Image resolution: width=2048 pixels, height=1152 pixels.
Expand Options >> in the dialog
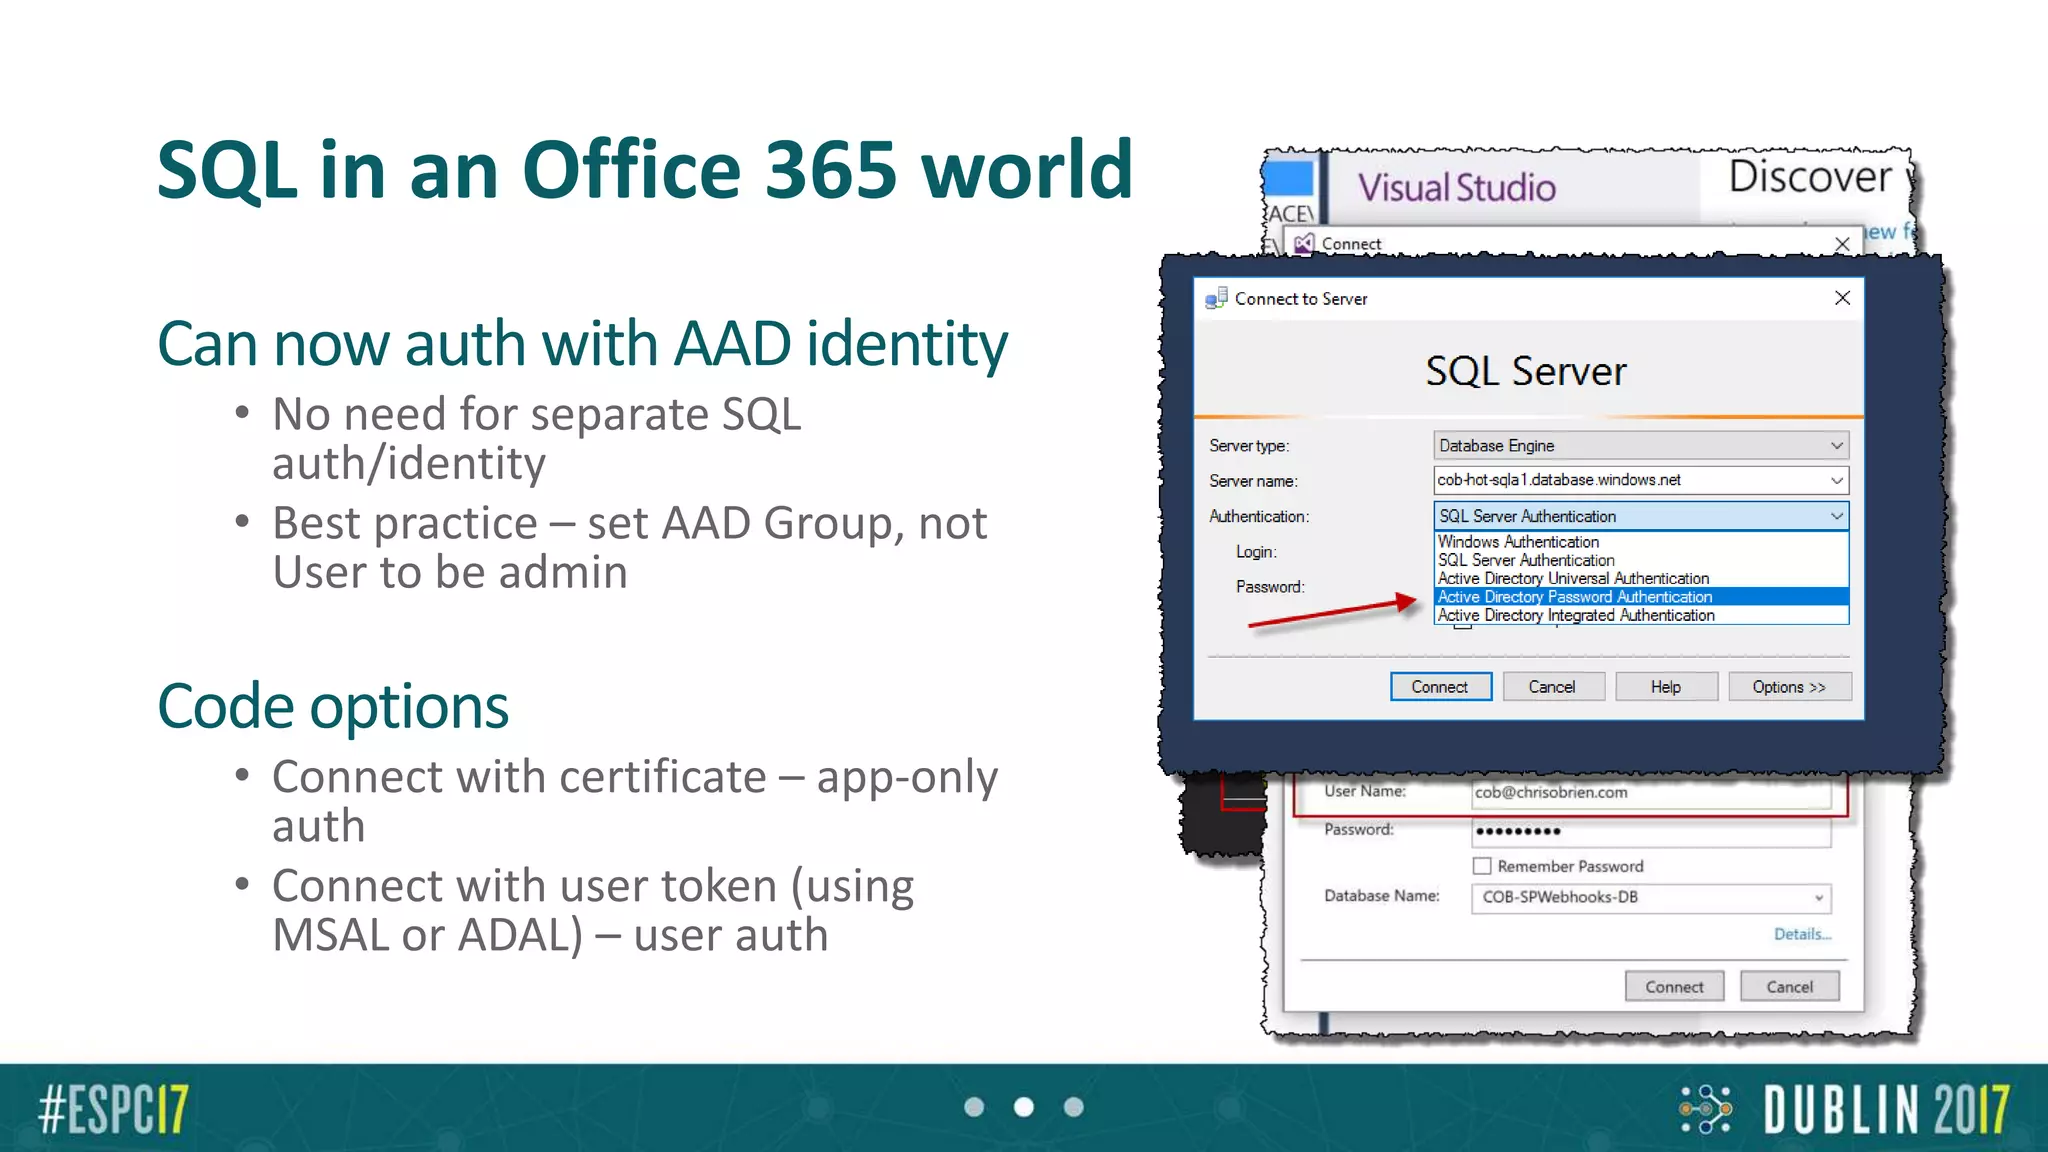point(1789,687)
